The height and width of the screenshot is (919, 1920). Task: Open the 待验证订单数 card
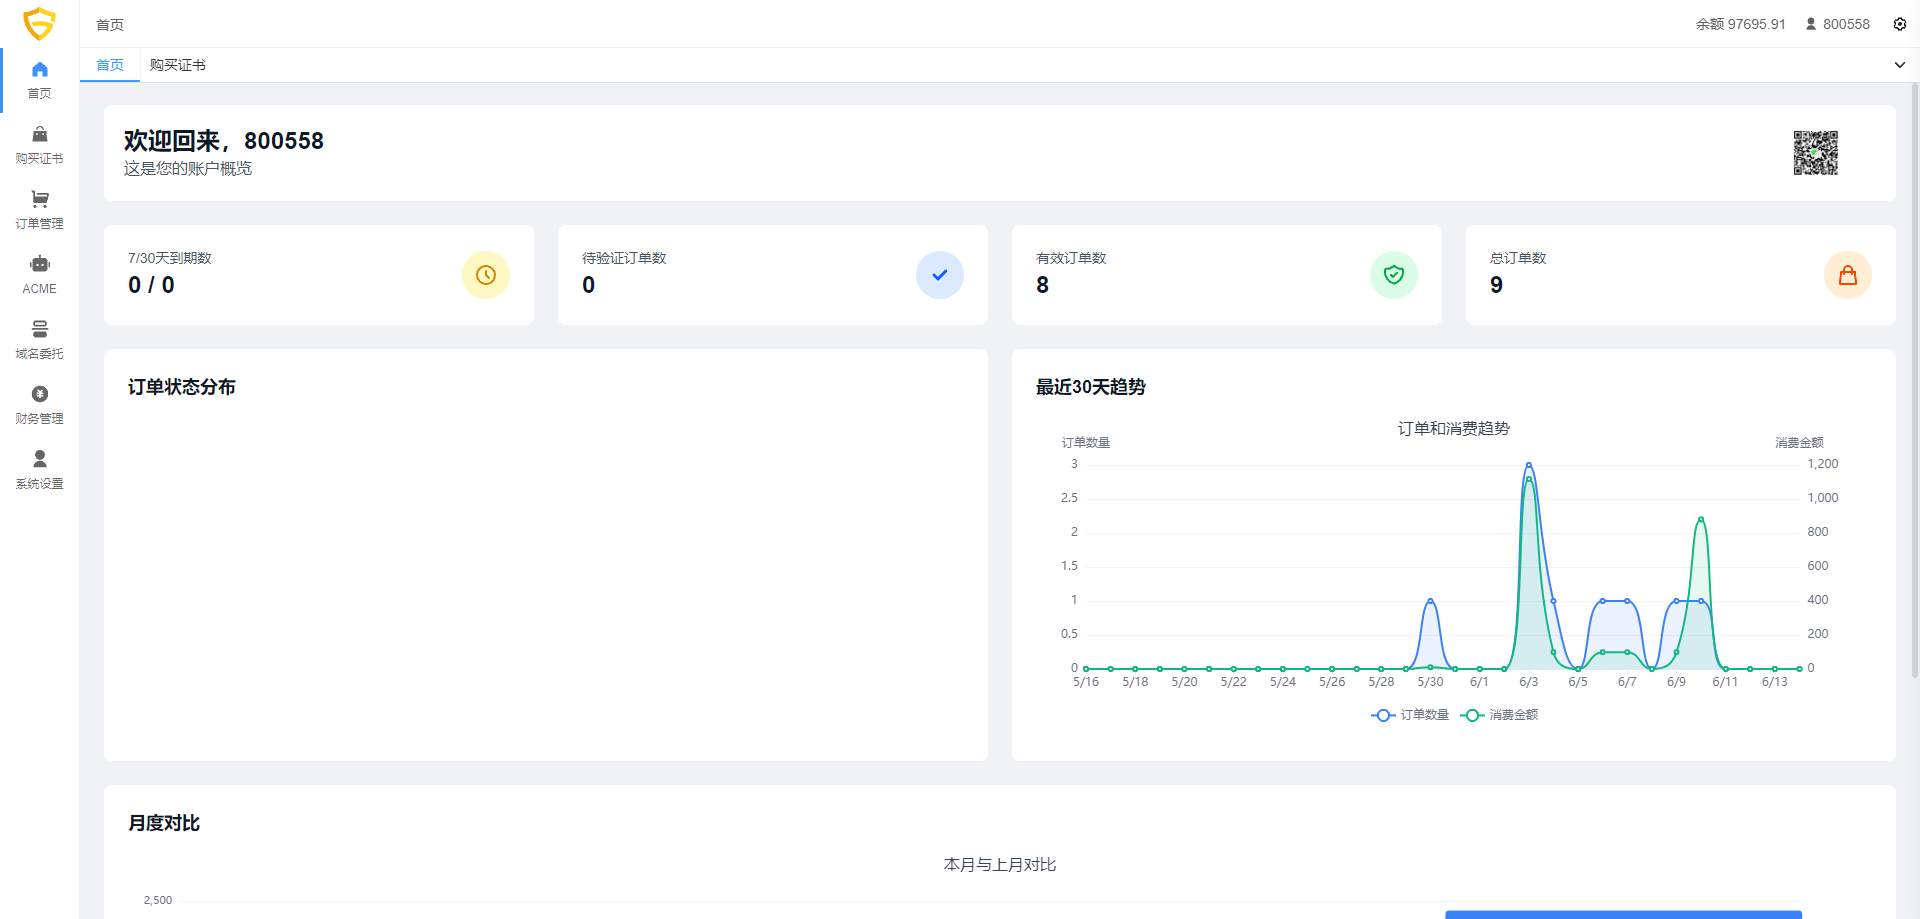(773, 275)
